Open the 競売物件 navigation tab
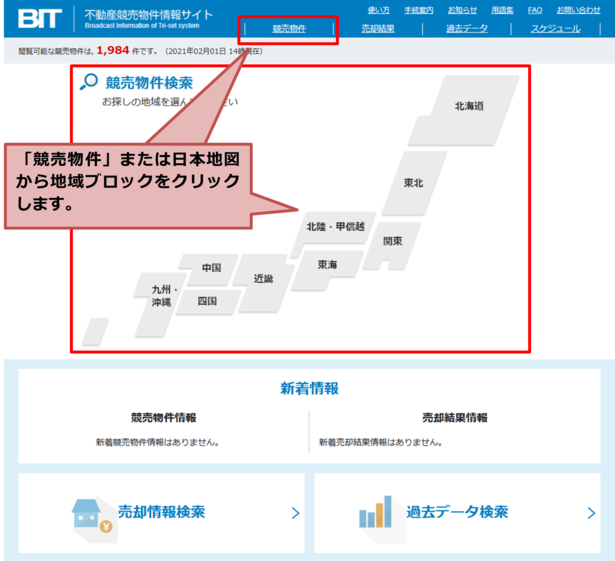The height and width of the screenshot is (561, 615). (289, 29)
